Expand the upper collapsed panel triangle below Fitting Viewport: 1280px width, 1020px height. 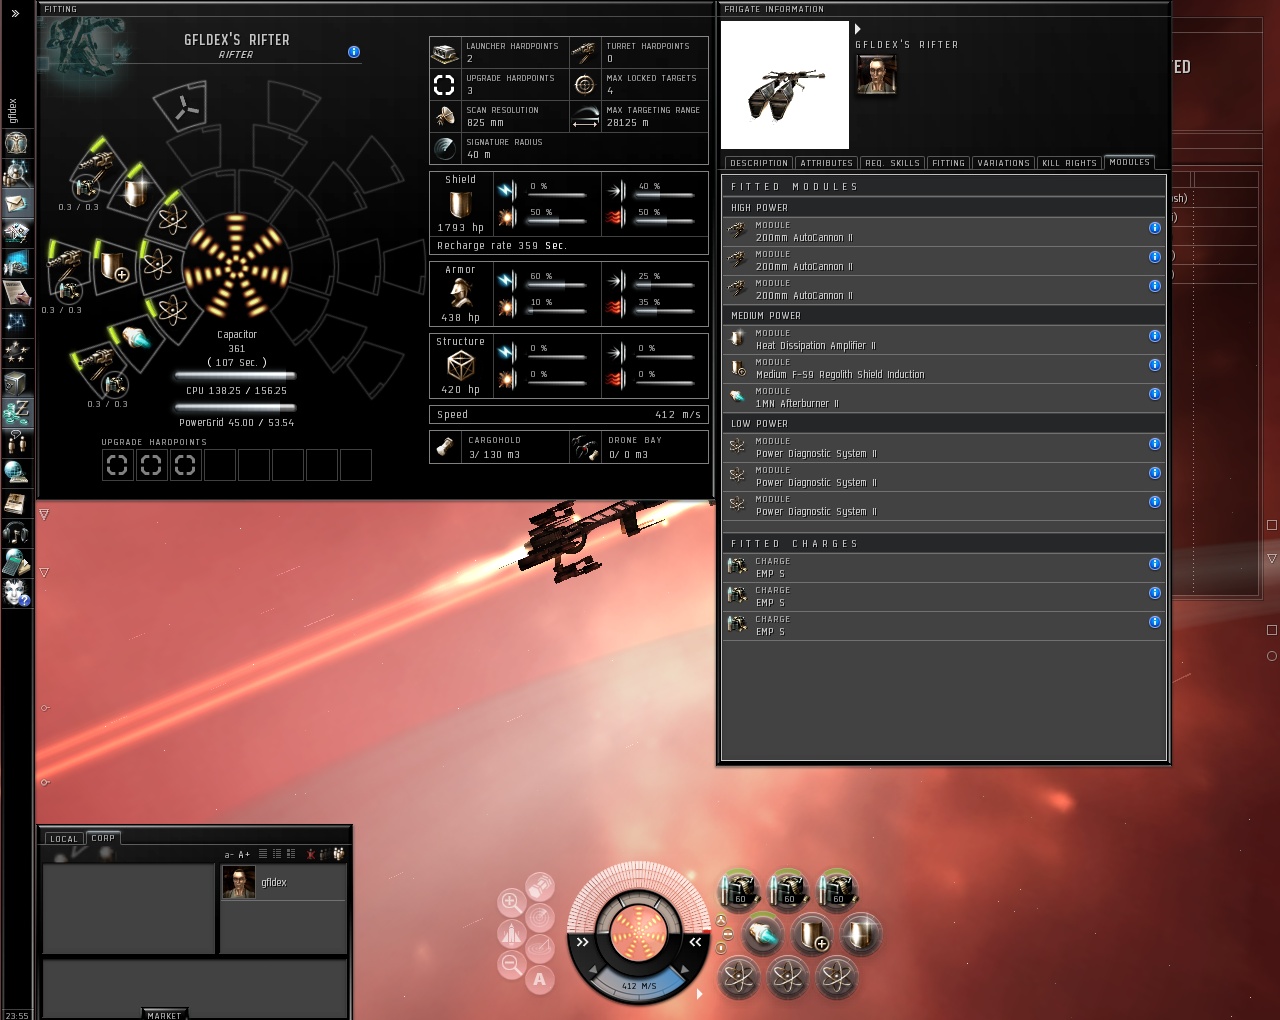point(44,514)
